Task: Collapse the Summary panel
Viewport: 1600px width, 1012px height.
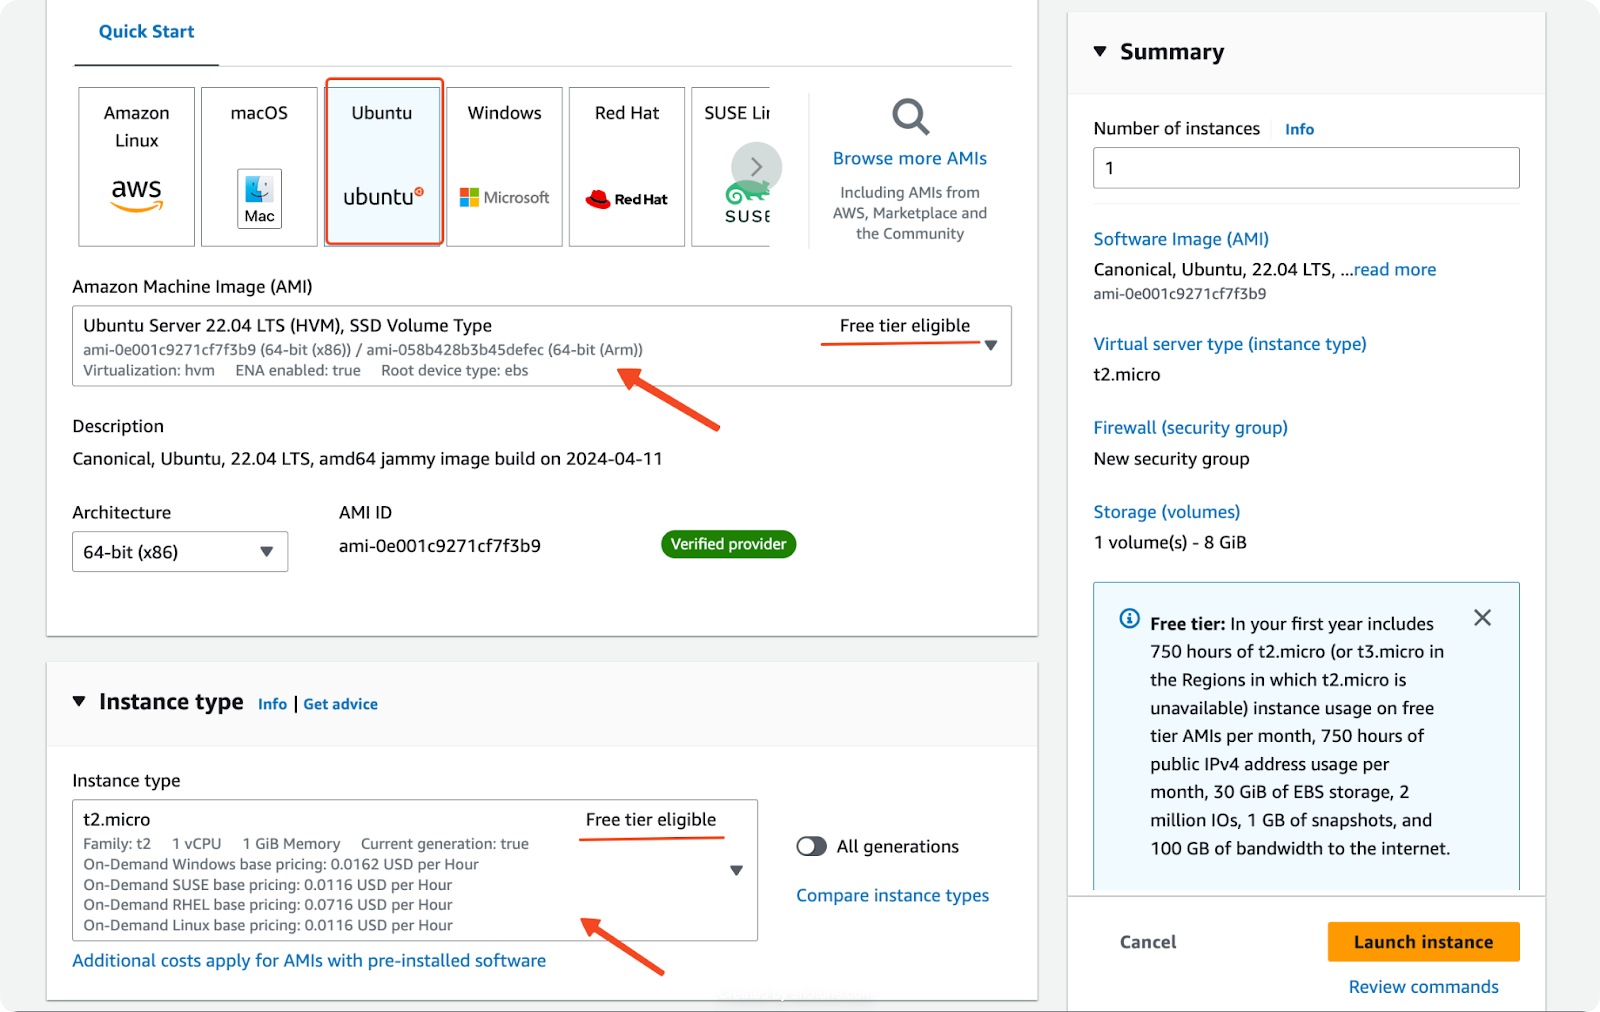Action: pyautogui.click(x=1100, y=52)
